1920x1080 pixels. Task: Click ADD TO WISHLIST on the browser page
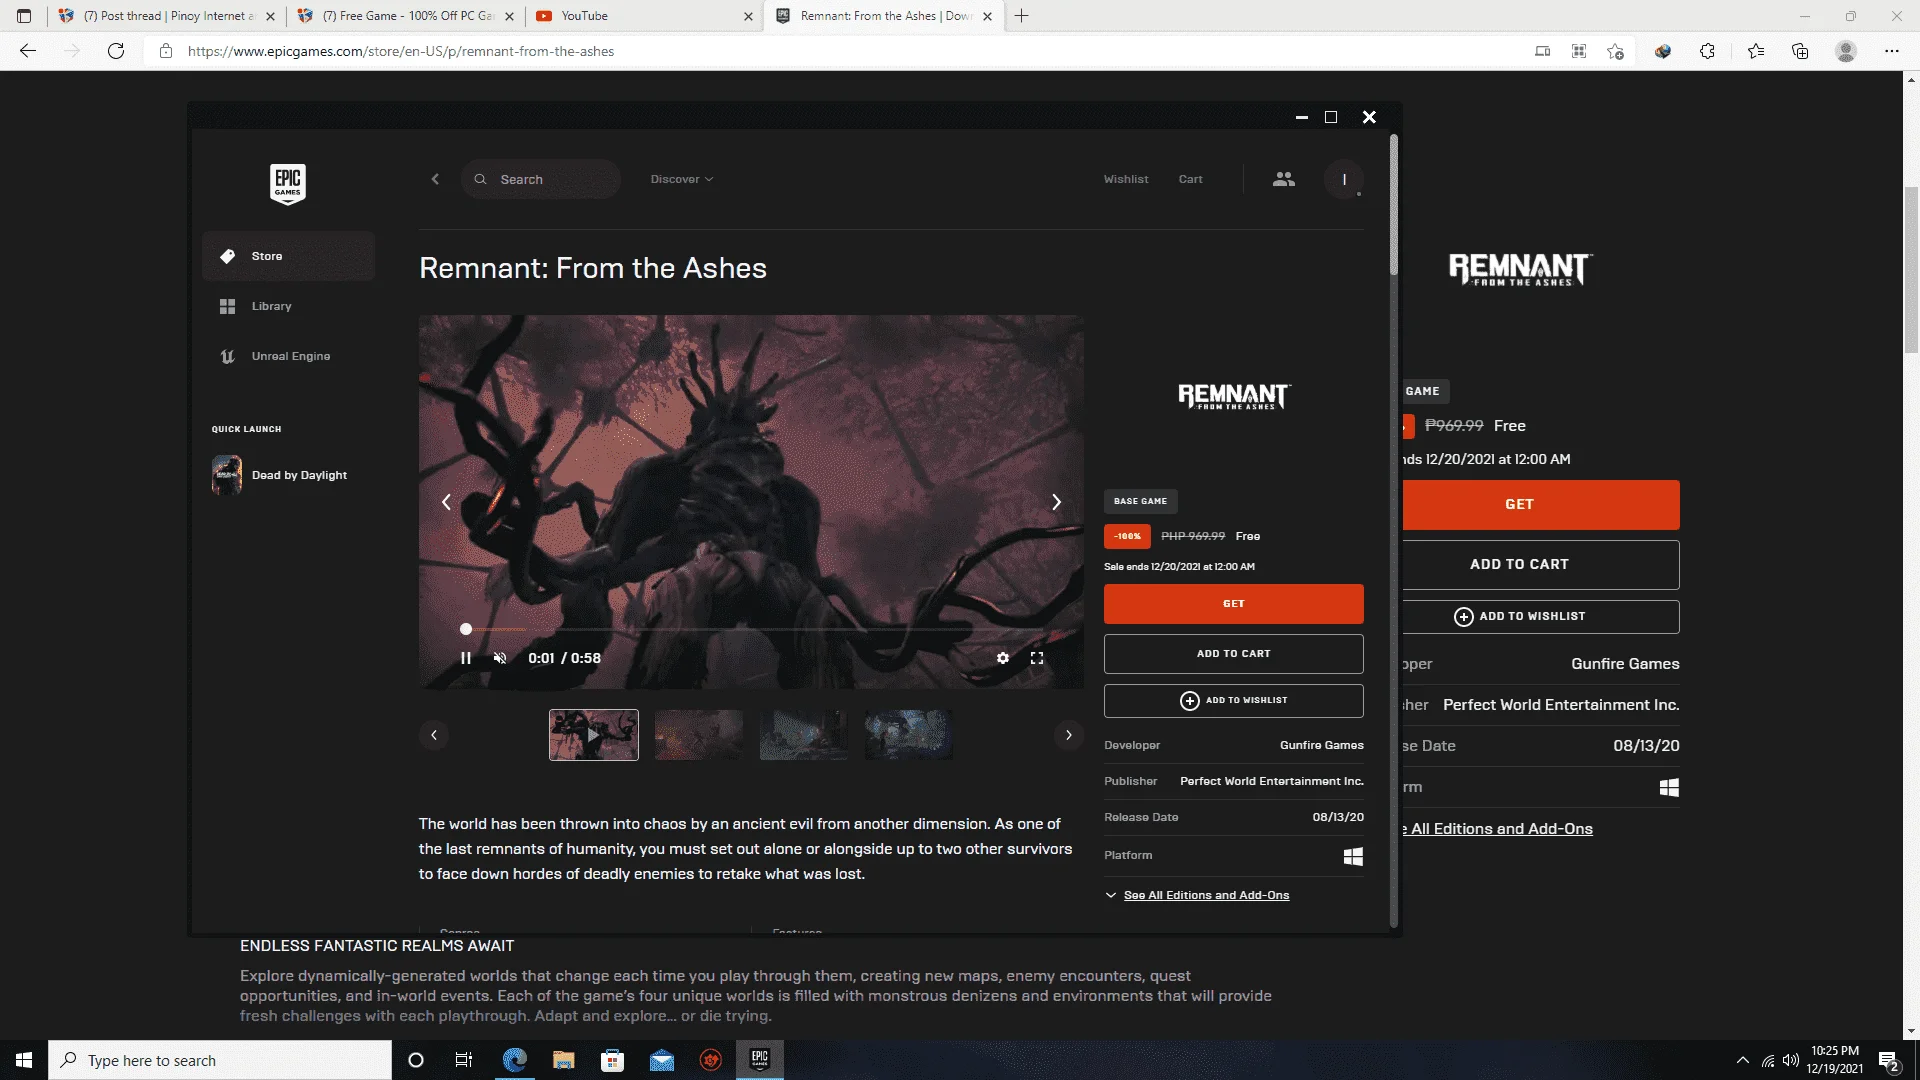1540,617
